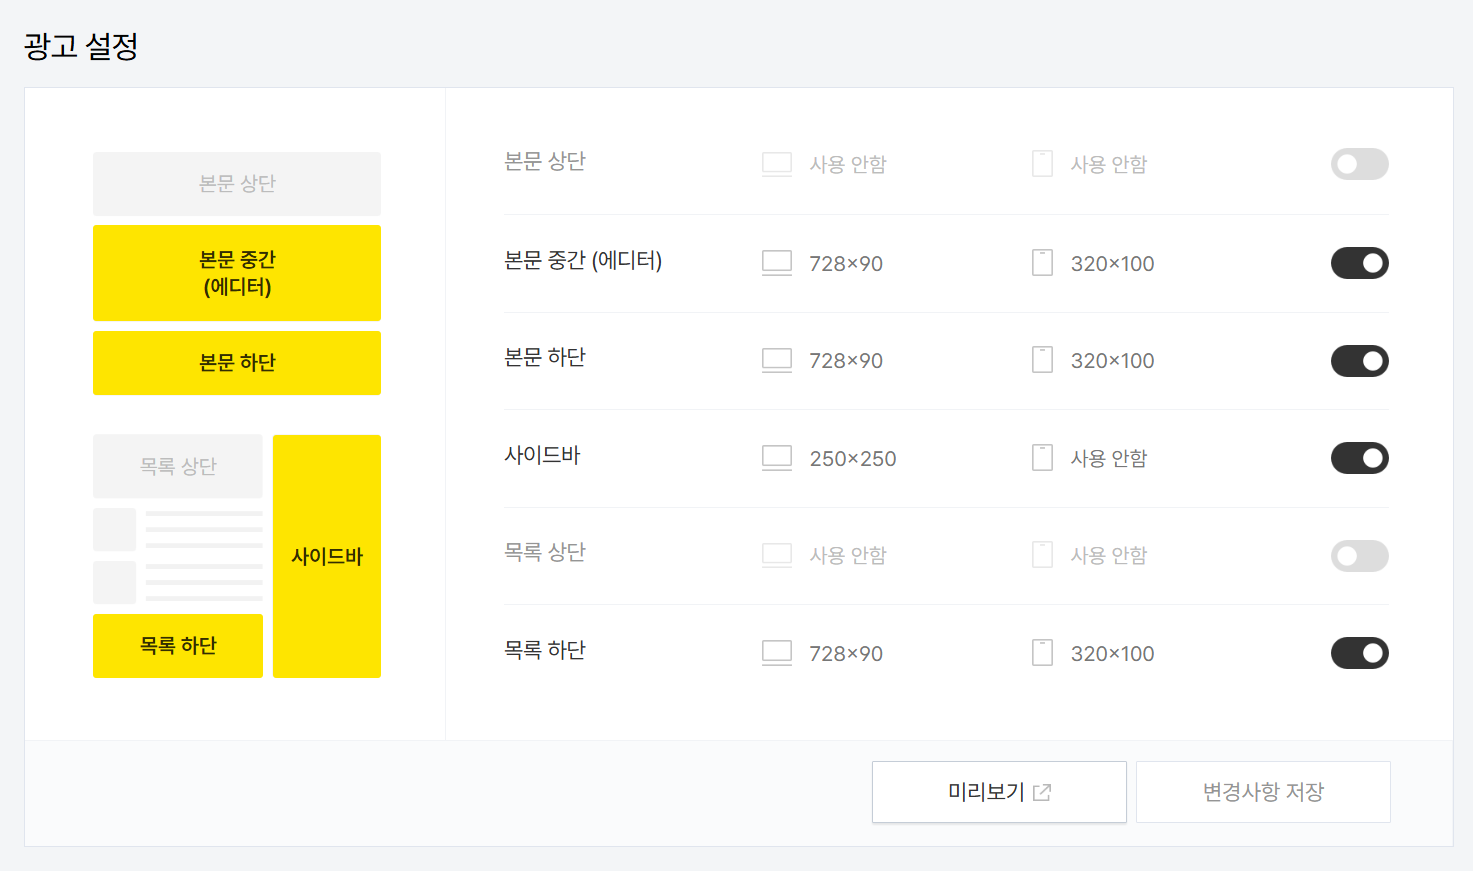Click the mobile phone icon in 목록 상단 row

1042,555
